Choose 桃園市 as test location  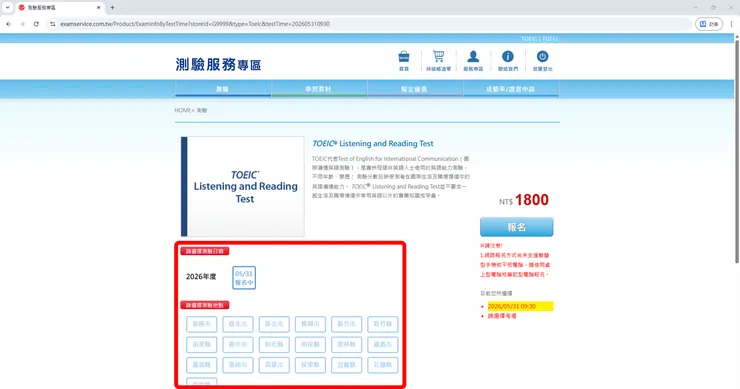[310, 324]
